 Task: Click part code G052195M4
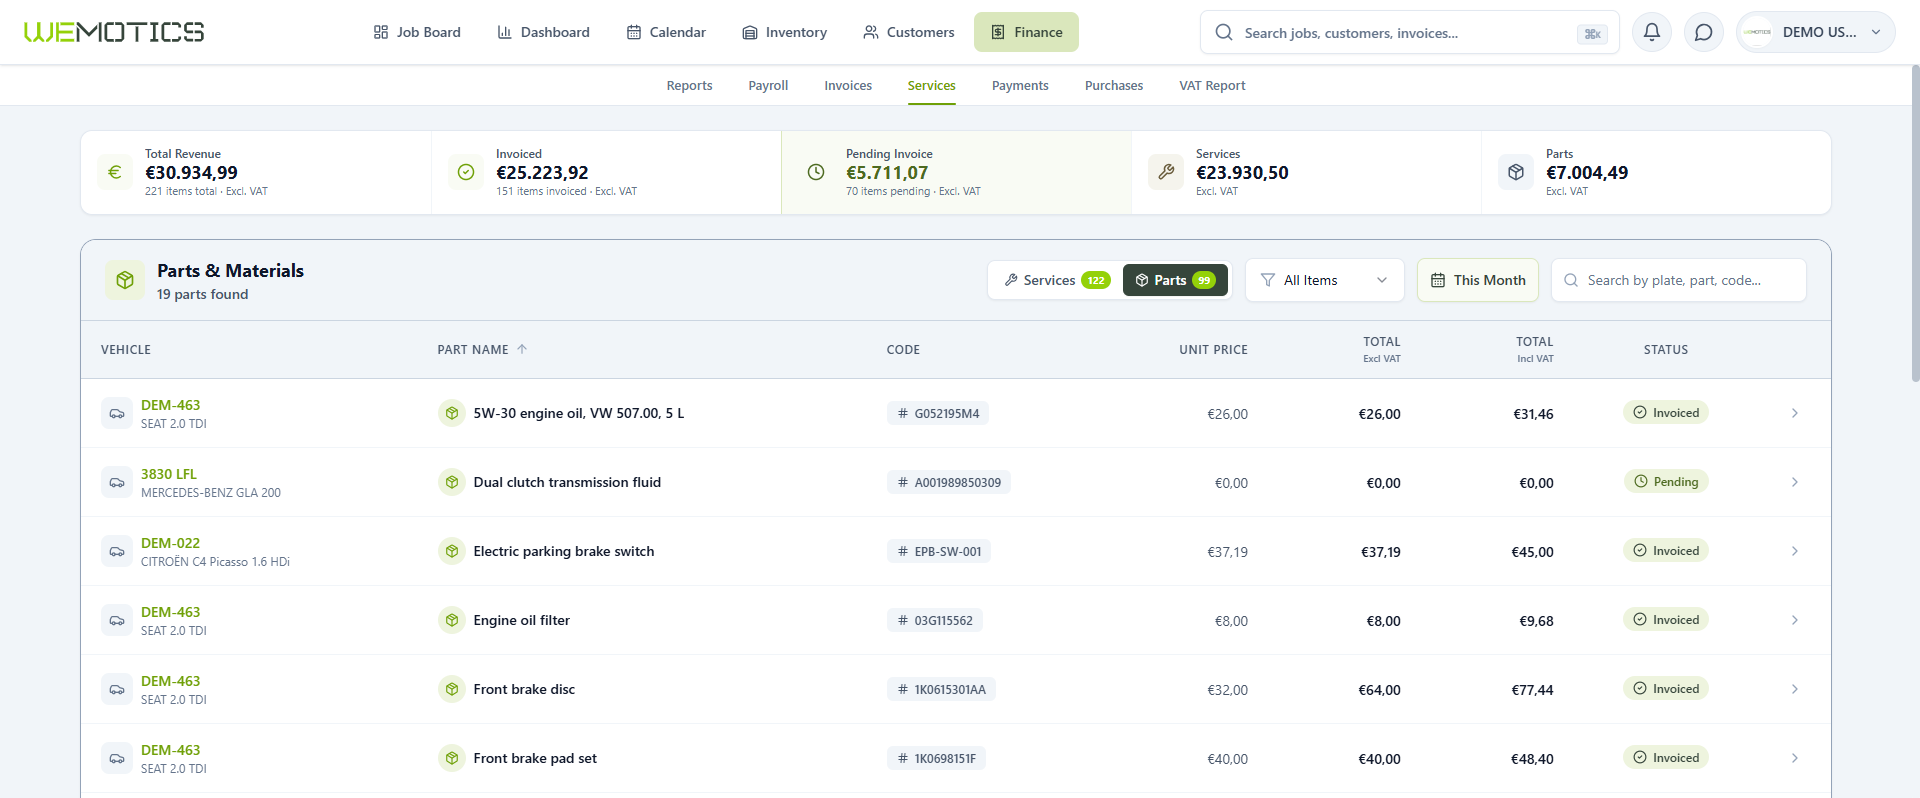point(938,413)
